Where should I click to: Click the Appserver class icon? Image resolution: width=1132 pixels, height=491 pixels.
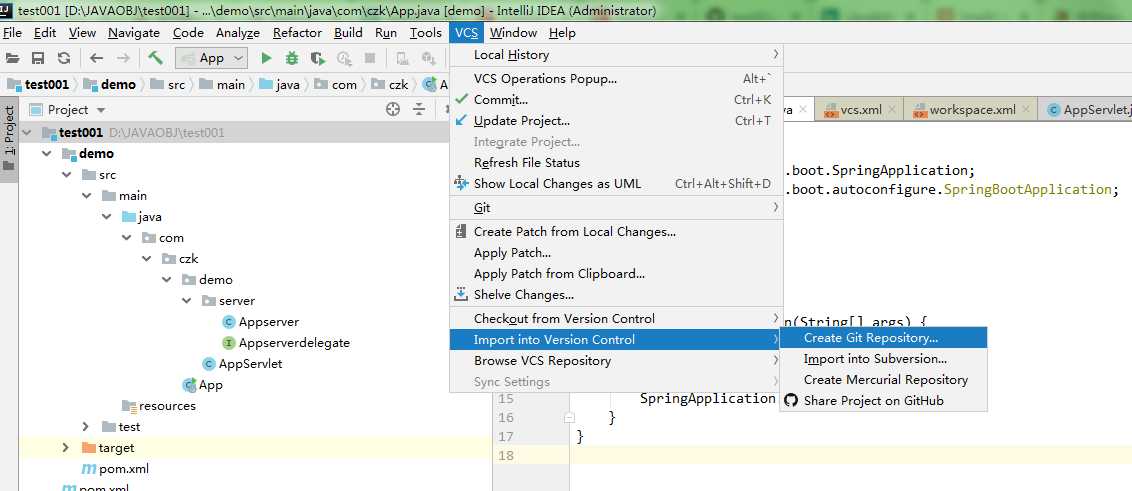click(x=230, y=322)
